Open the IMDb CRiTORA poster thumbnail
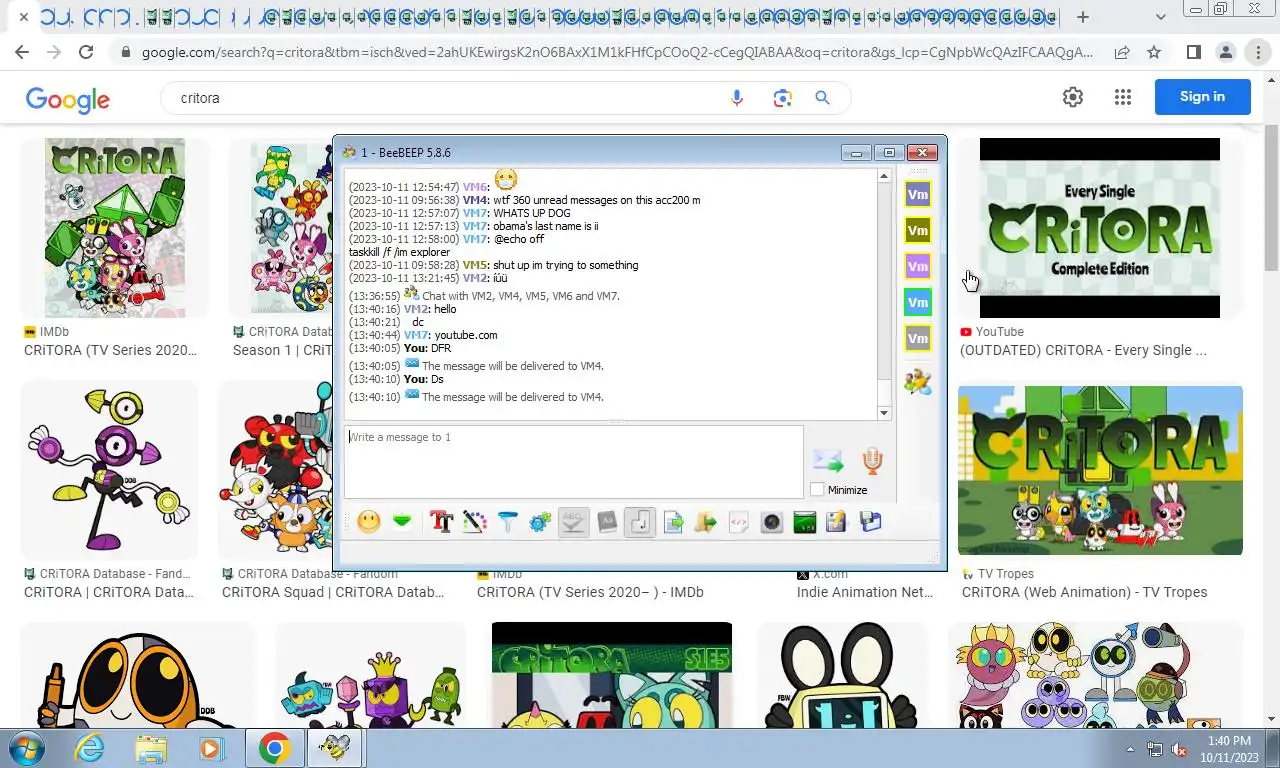Screen dimensions: 1280x768 tap(115, 228)
